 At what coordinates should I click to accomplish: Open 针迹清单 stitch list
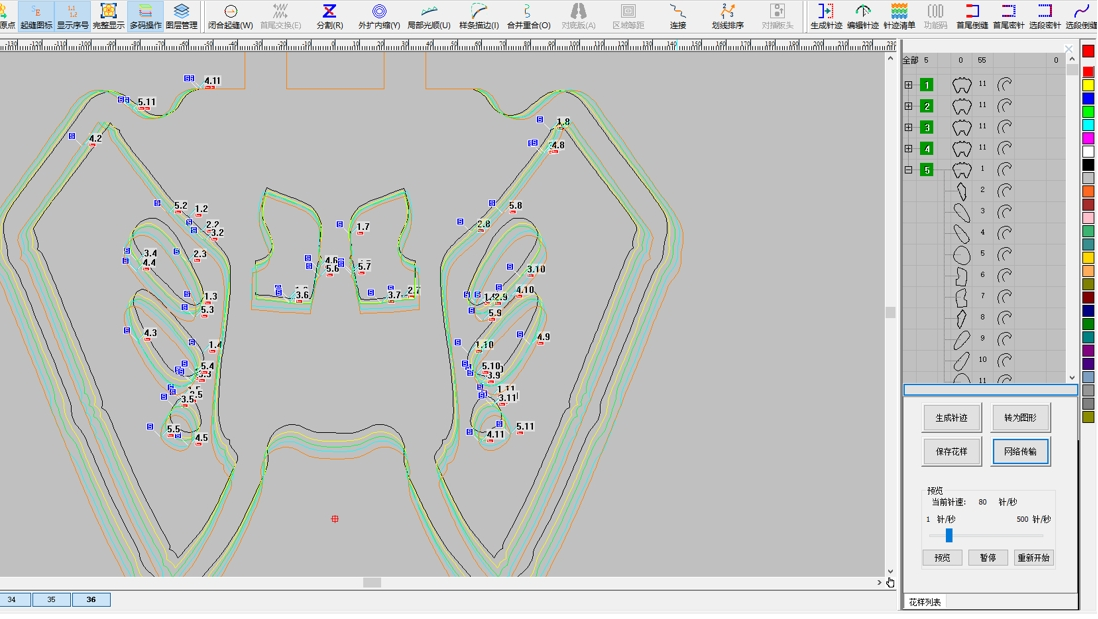[x=899, y=16]
